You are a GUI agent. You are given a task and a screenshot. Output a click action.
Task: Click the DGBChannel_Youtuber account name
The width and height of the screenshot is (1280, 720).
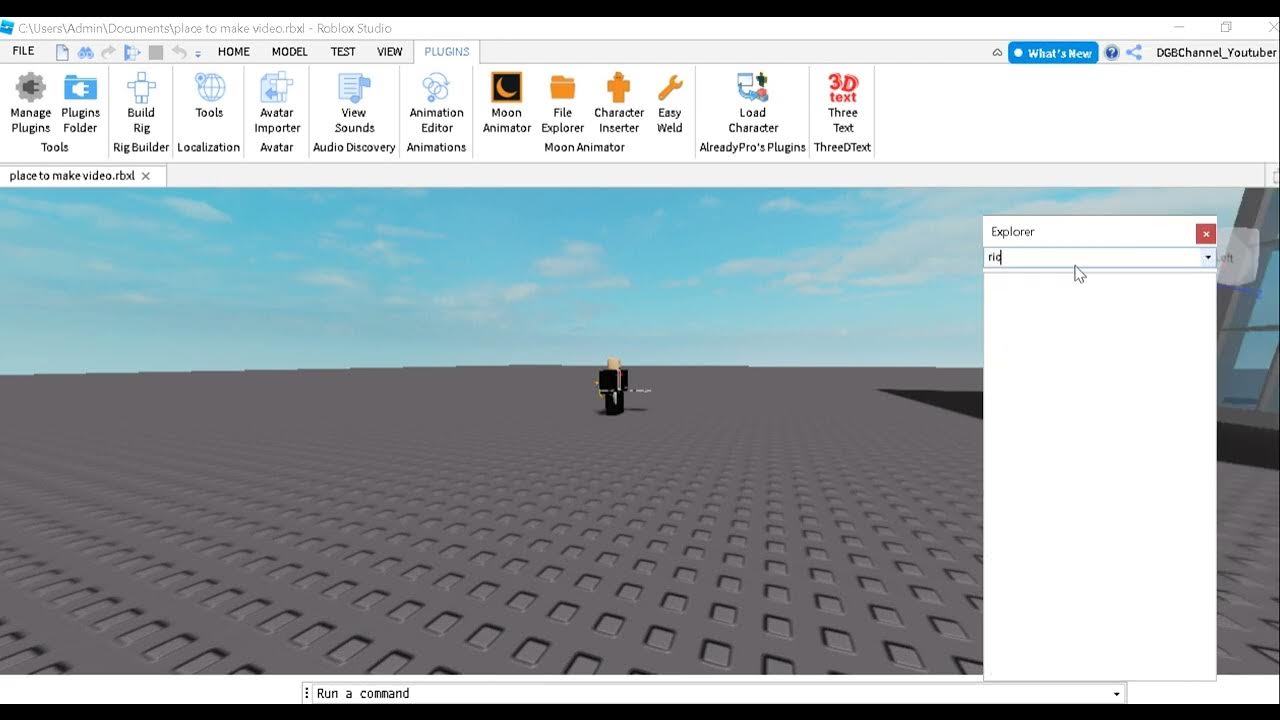[x=1216, y=53]
